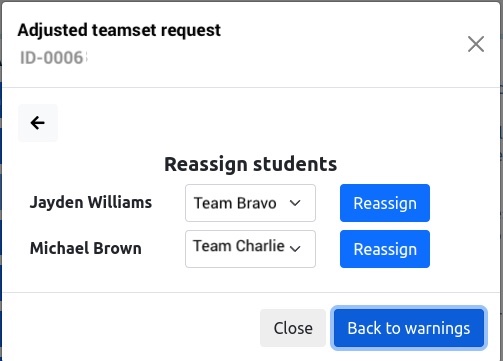Click blank dialog body below Michael Brown row
The width and height of the screenshot is (503, 361).
[x=250, y=280]
